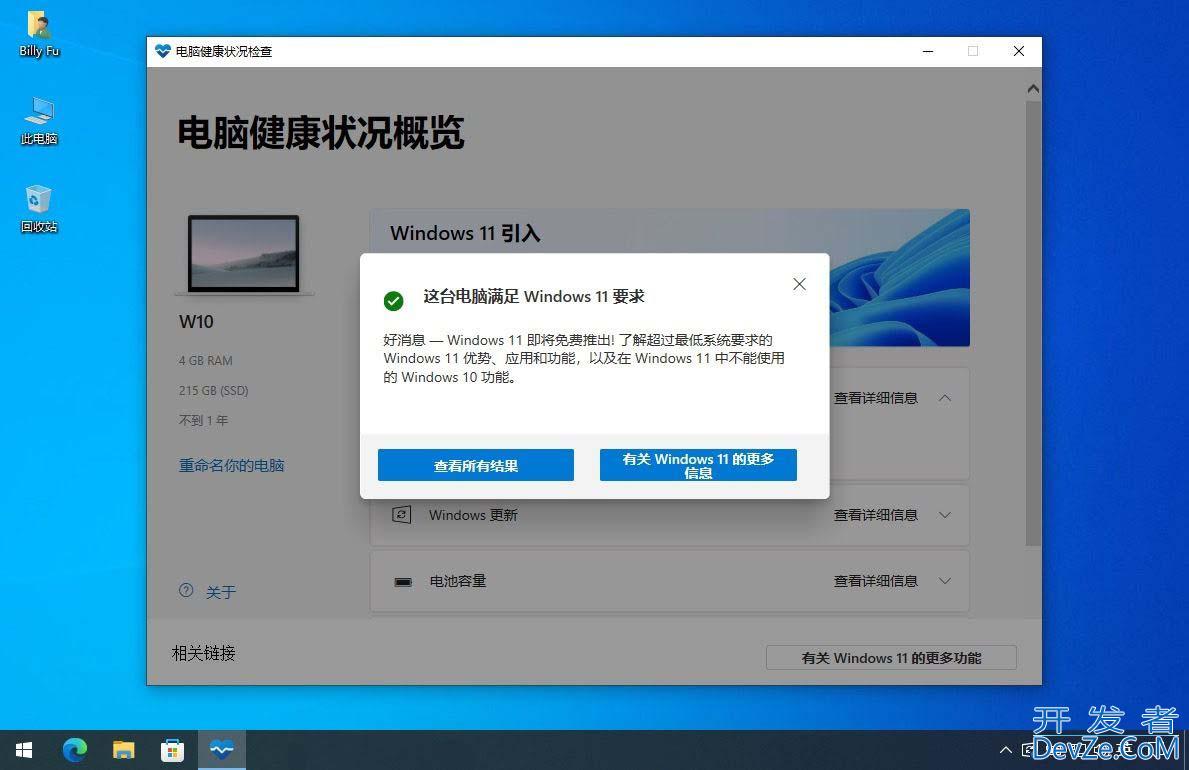Click the 电池容量 battery icon
This screenshot has height=770, width=1189.
(403, 582)
